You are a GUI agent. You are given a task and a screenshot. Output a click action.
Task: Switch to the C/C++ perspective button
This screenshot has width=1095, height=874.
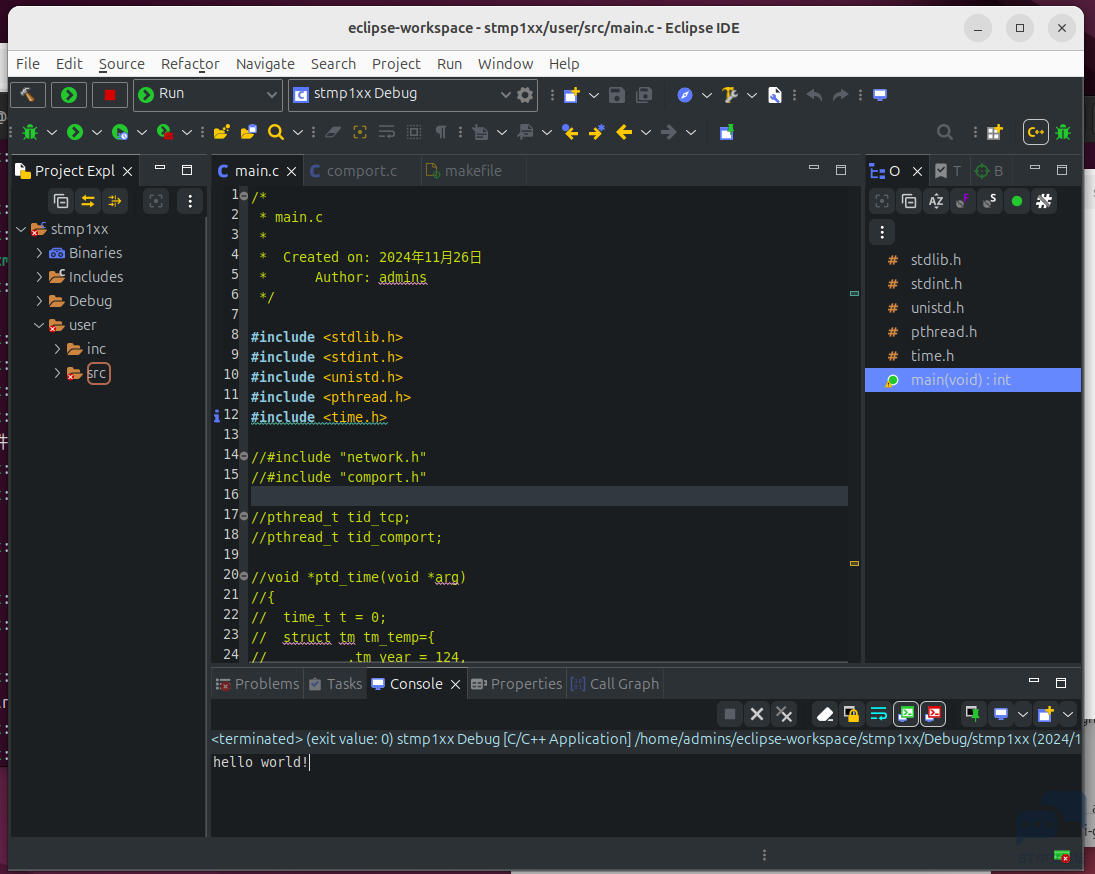1036,132
